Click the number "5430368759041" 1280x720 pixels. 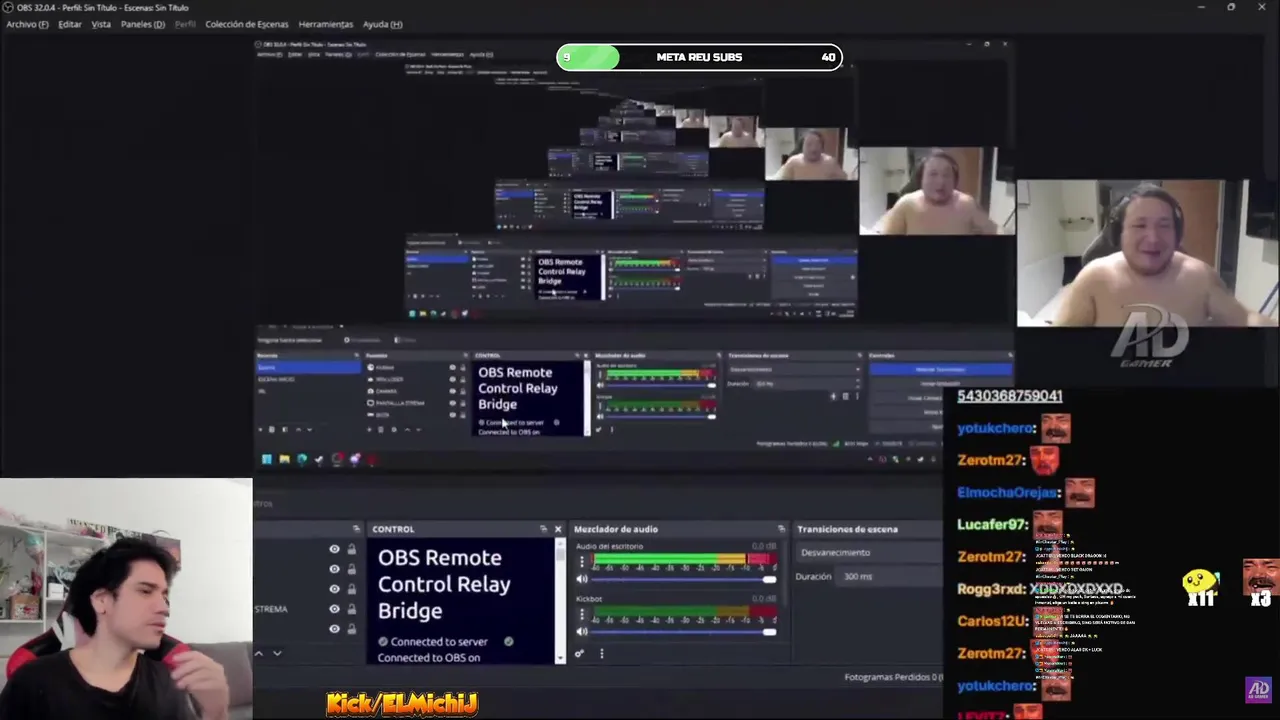tap(1010, 396)
